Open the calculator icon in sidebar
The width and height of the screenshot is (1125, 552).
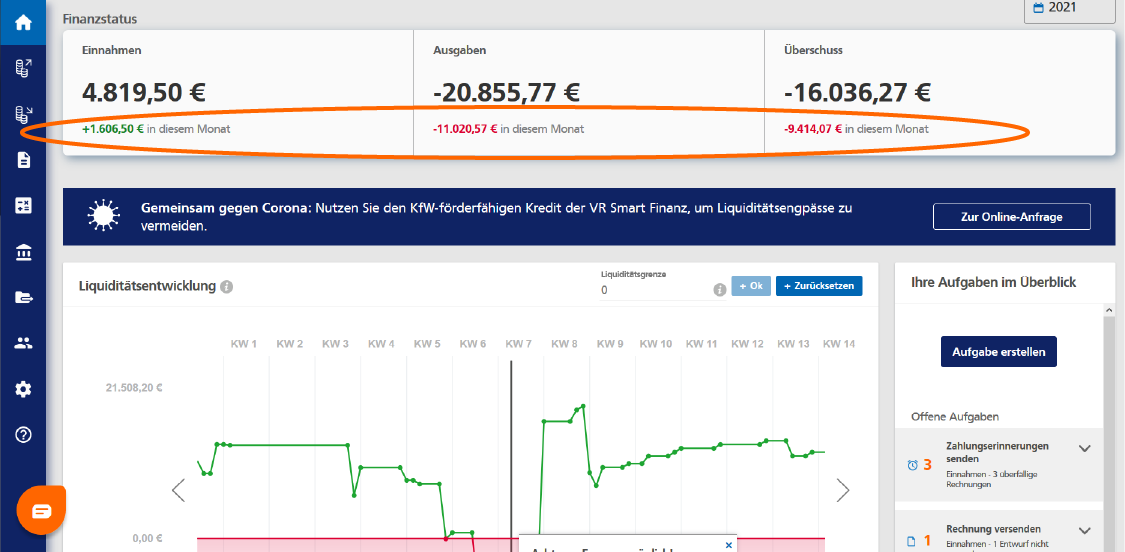point(23,205)
